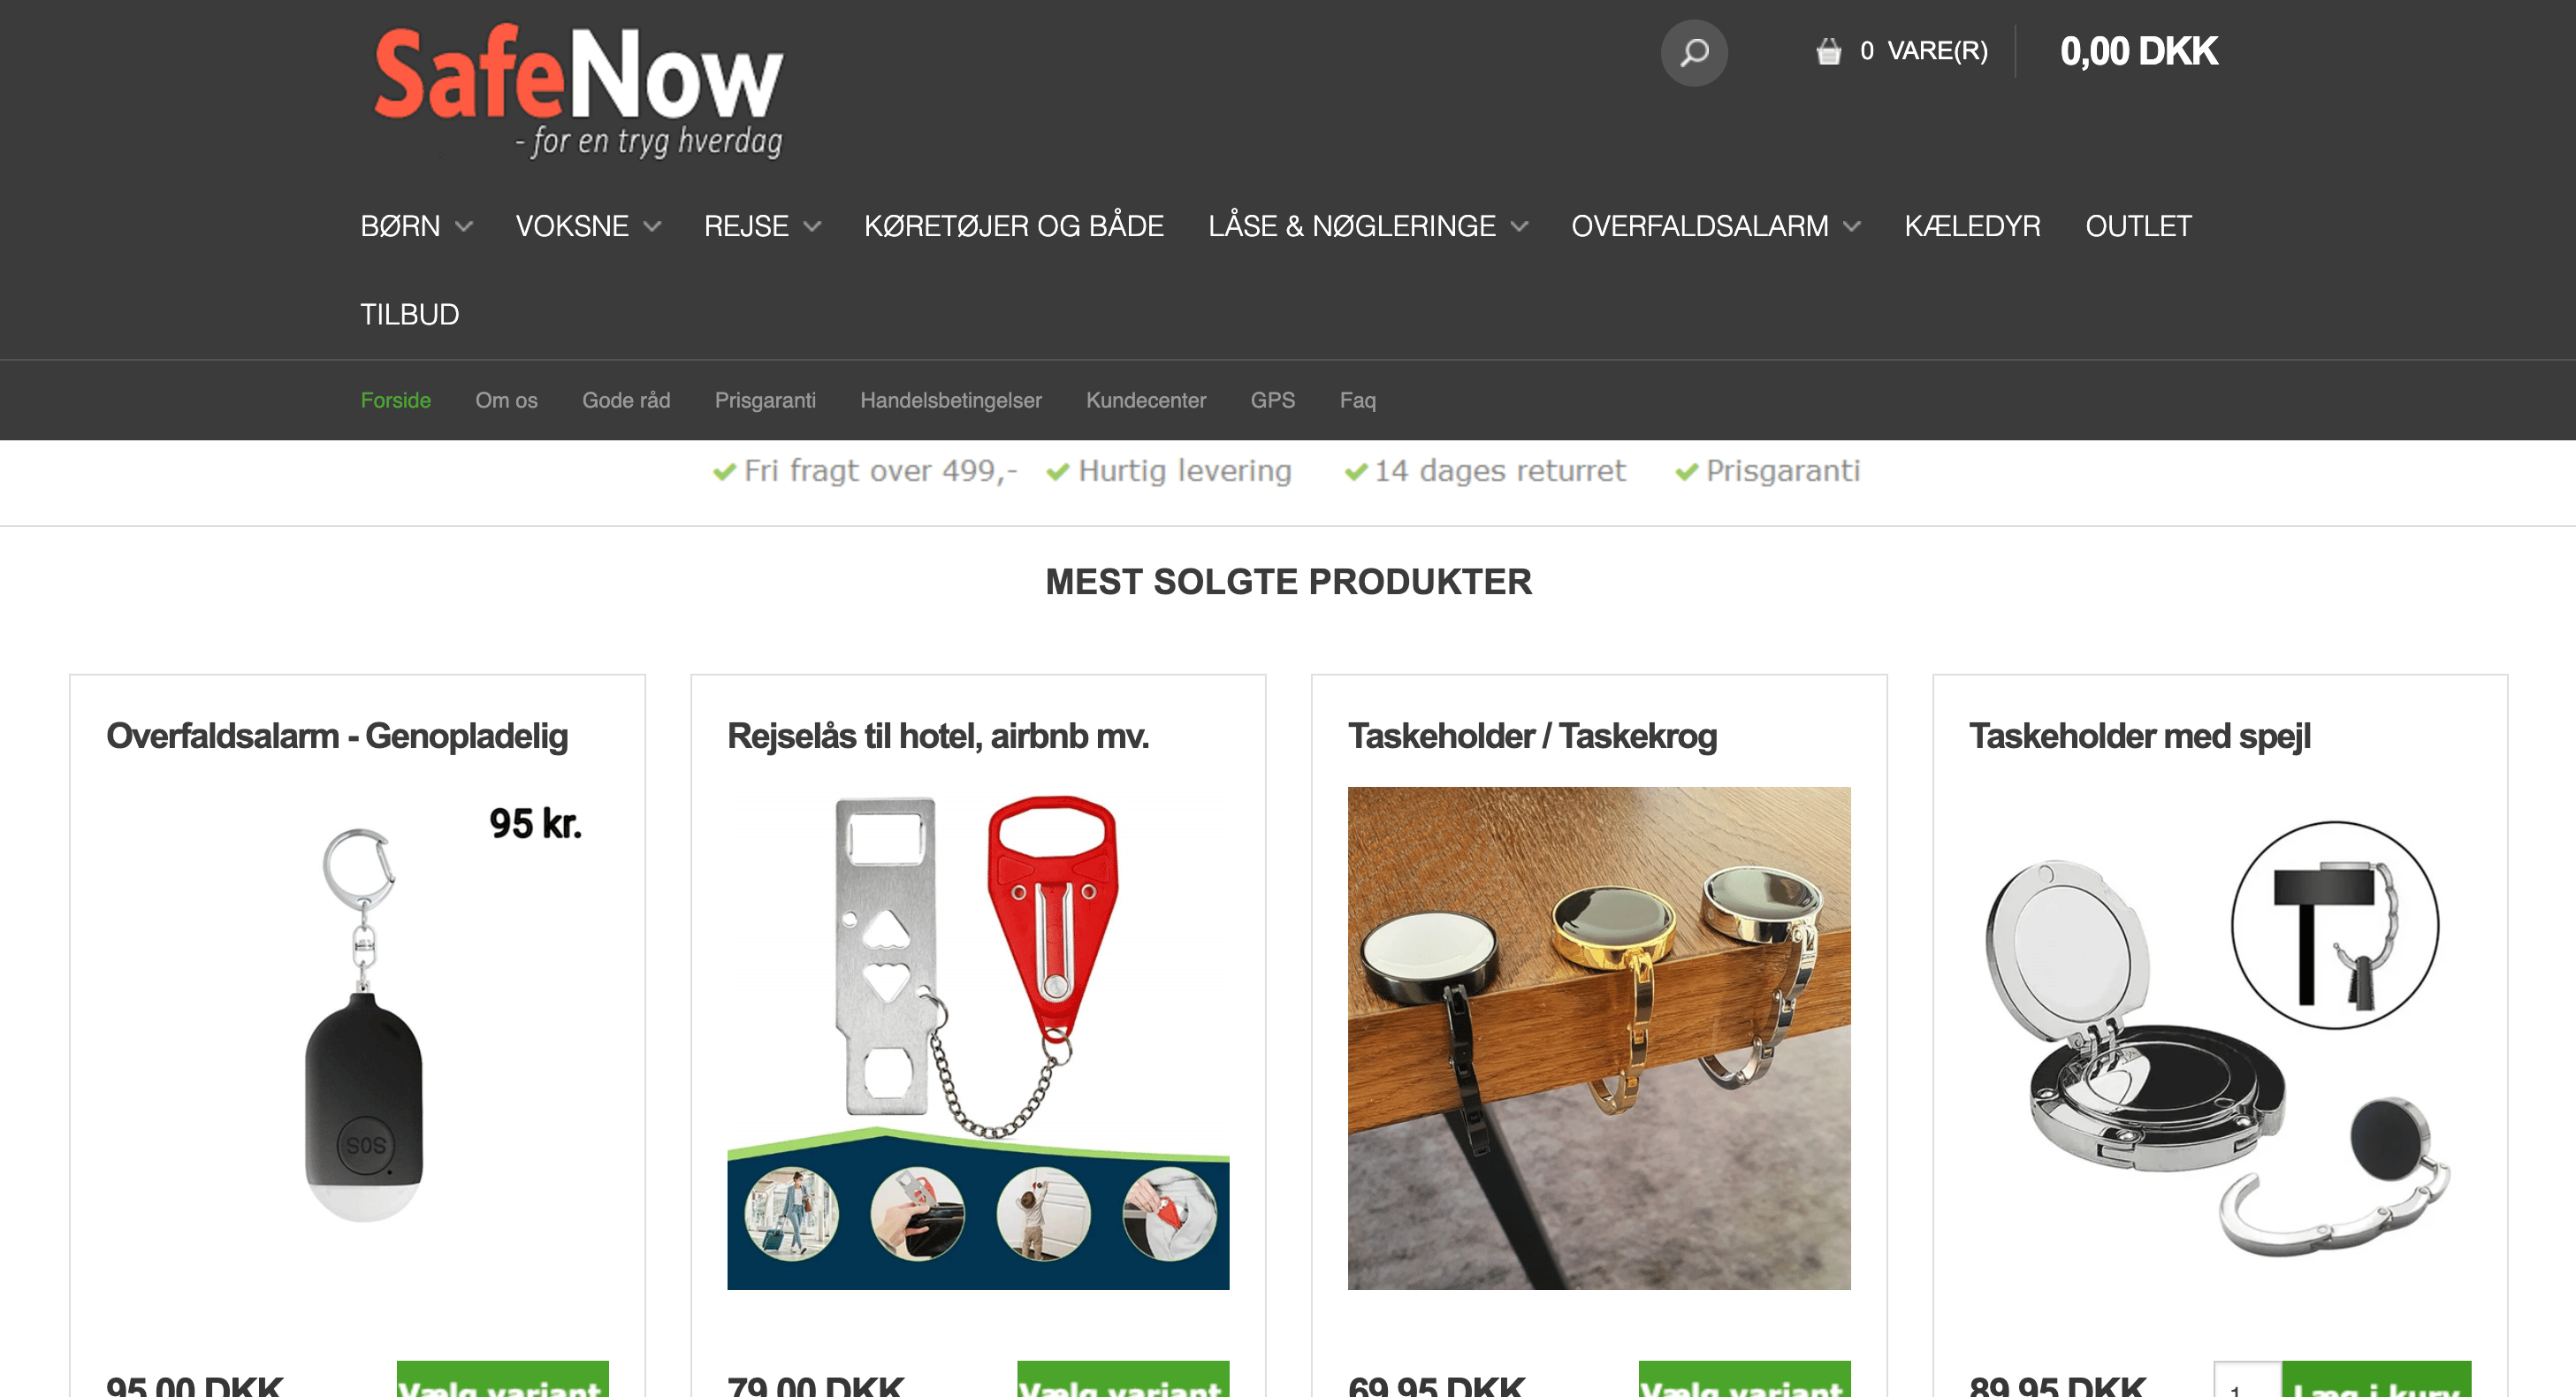The width and height of the screenshot is (2576, 1397).
Task: Open the Rejselås product image
Action: click(x=978, y=1038)
